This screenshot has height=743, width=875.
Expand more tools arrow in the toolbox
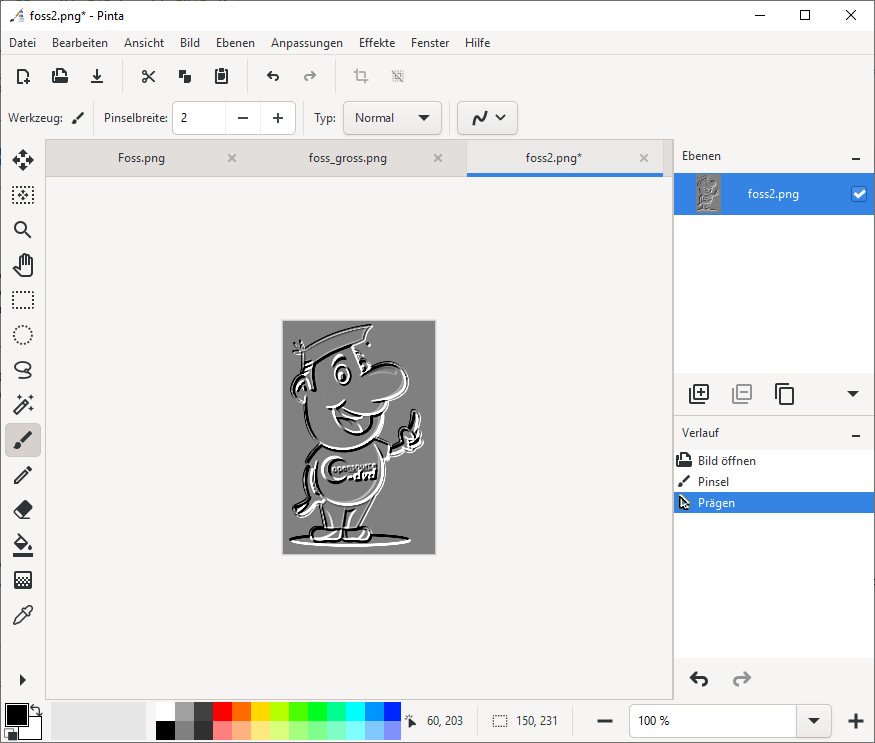tap(22, 680)
